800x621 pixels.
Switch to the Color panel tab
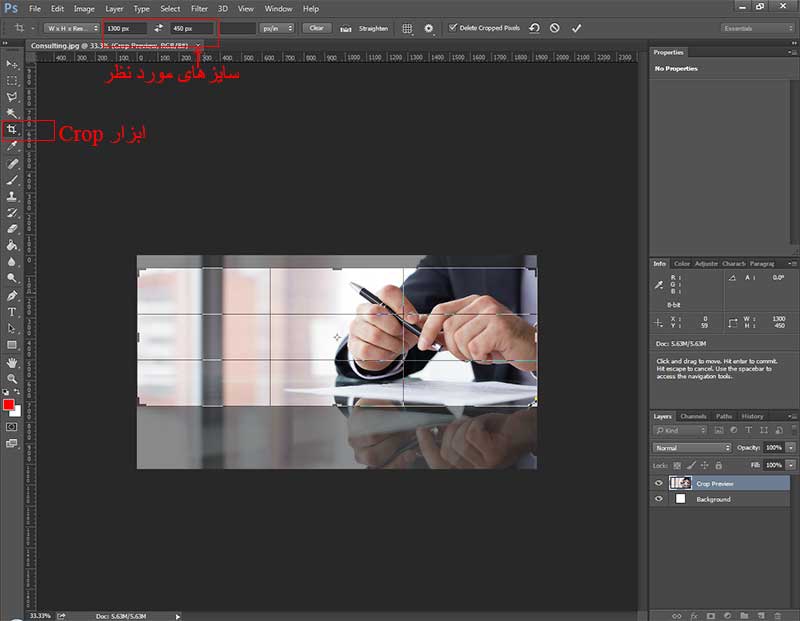[x=682, y=264]
